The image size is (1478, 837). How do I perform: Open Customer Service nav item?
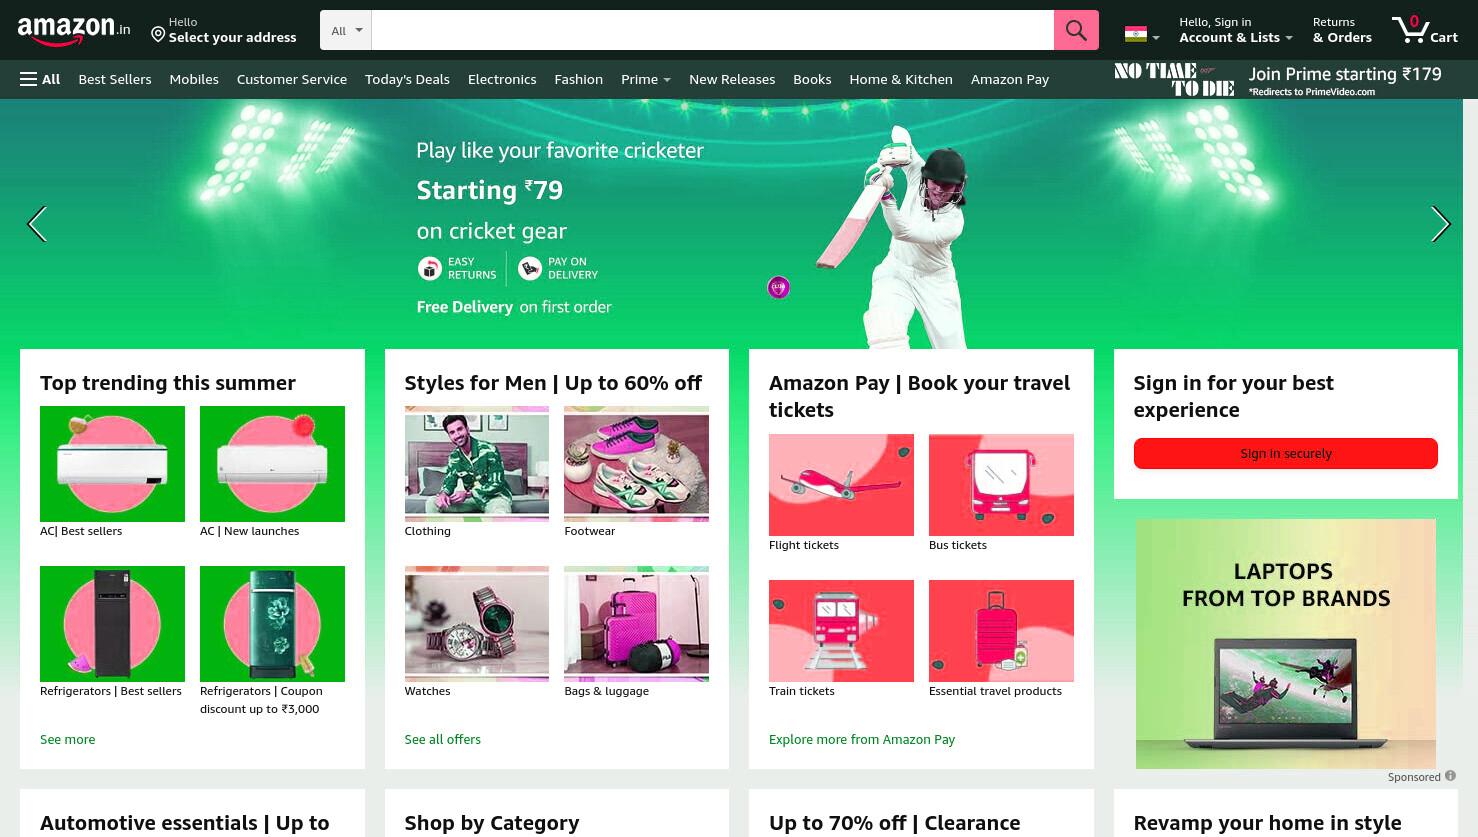[292, 79]
